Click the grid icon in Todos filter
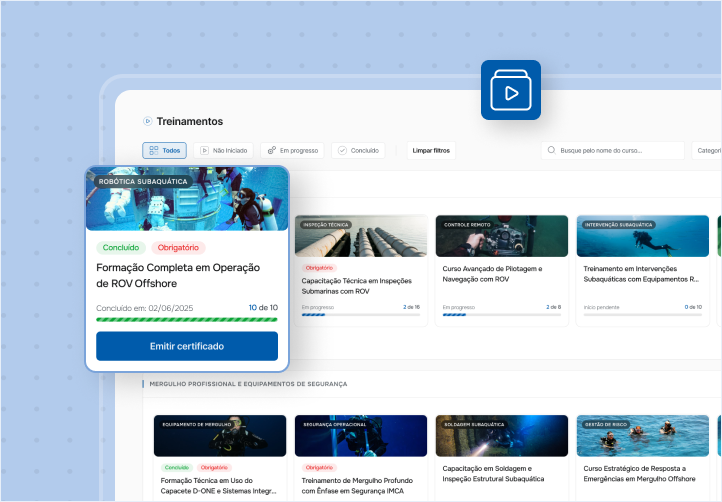Viewport: 722px width, 502px height. [x=154, y=151]
